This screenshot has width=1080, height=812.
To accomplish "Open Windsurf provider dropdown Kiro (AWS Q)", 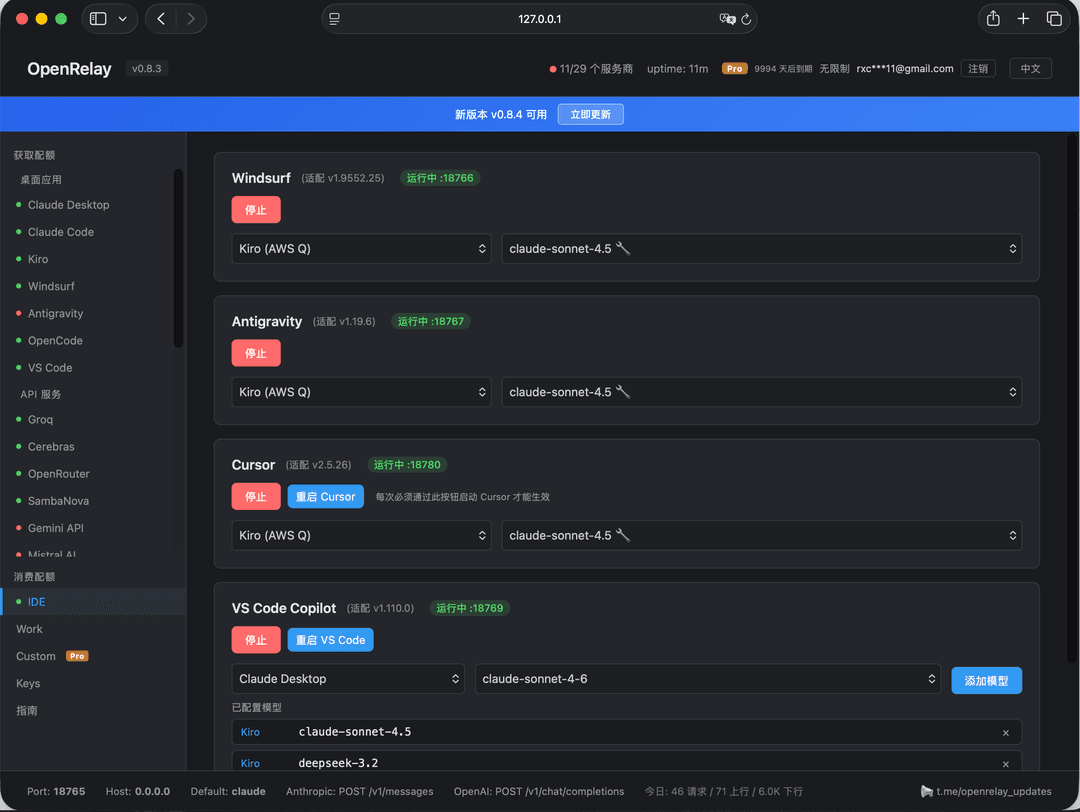I will pos(362,249).
